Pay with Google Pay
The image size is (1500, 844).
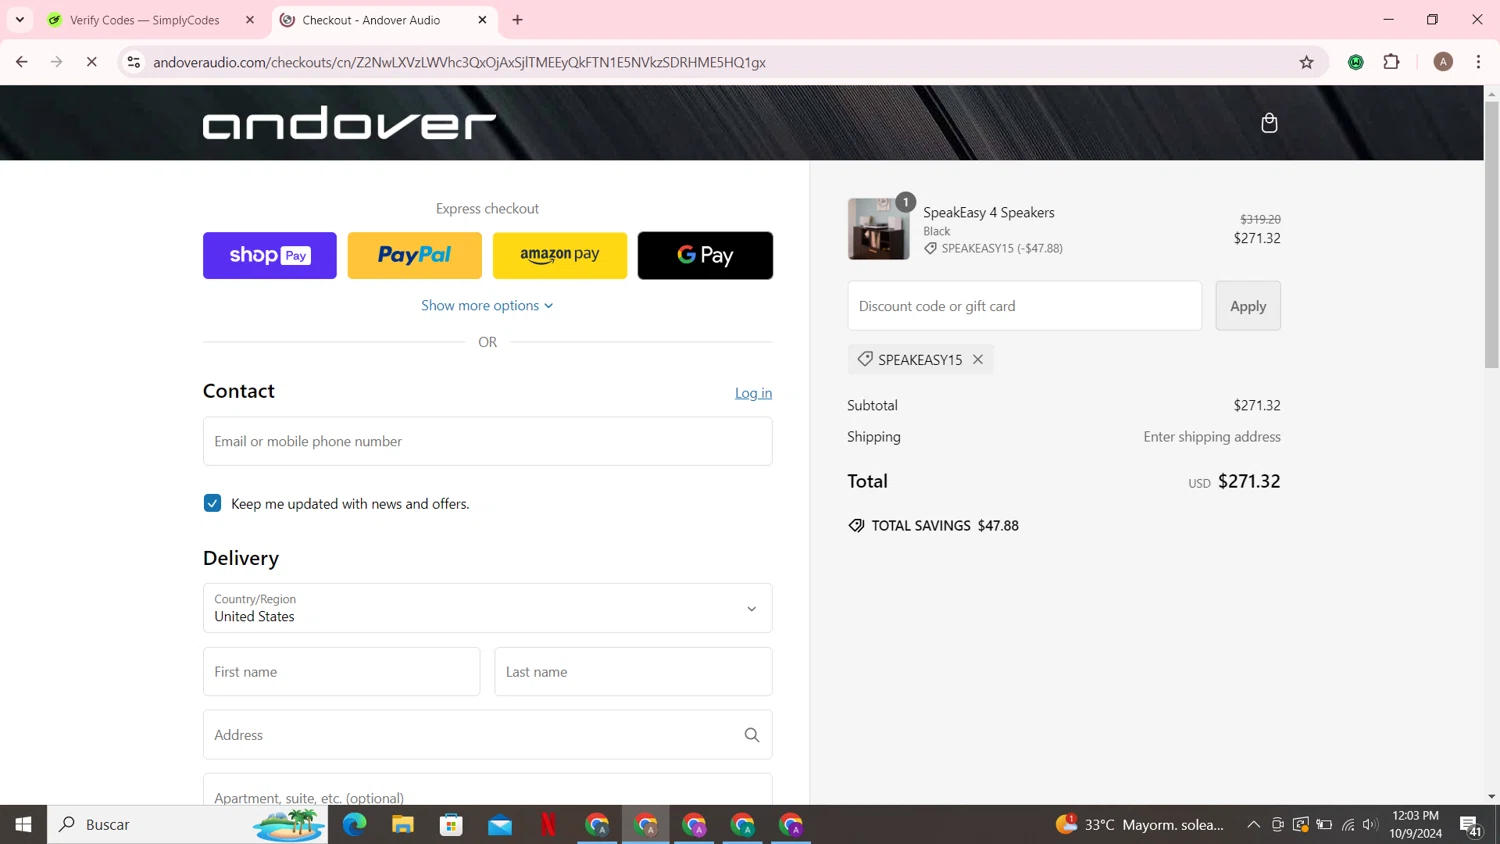click(705, 255)
